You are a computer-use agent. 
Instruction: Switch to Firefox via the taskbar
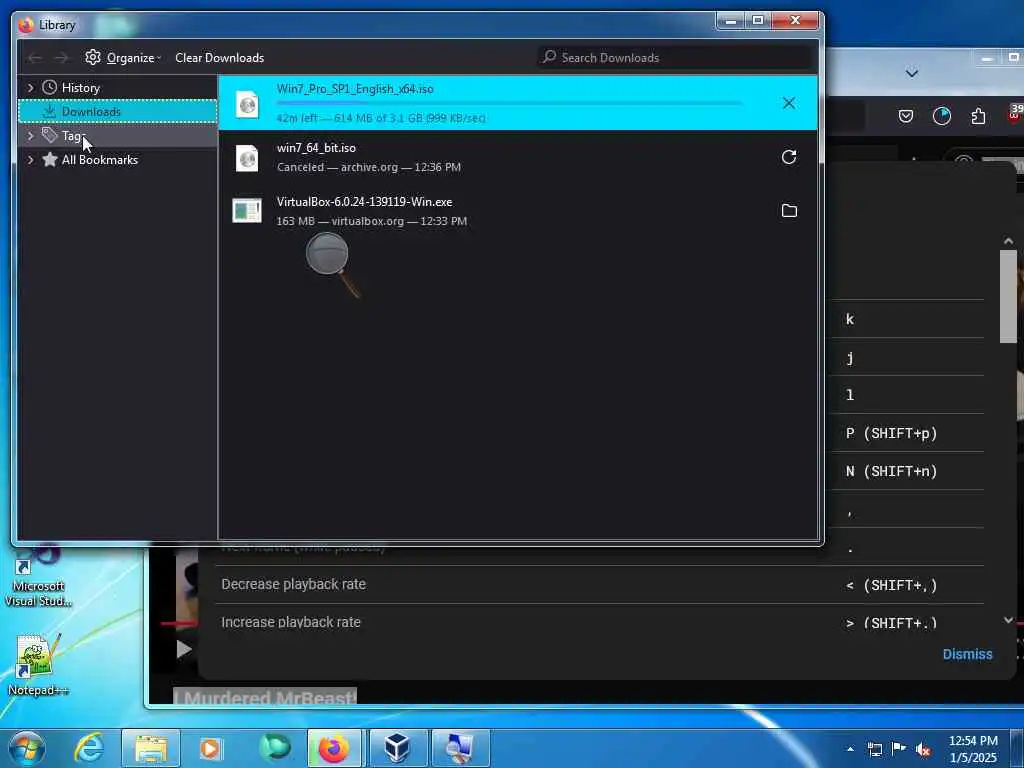click(x=334, y=748)
